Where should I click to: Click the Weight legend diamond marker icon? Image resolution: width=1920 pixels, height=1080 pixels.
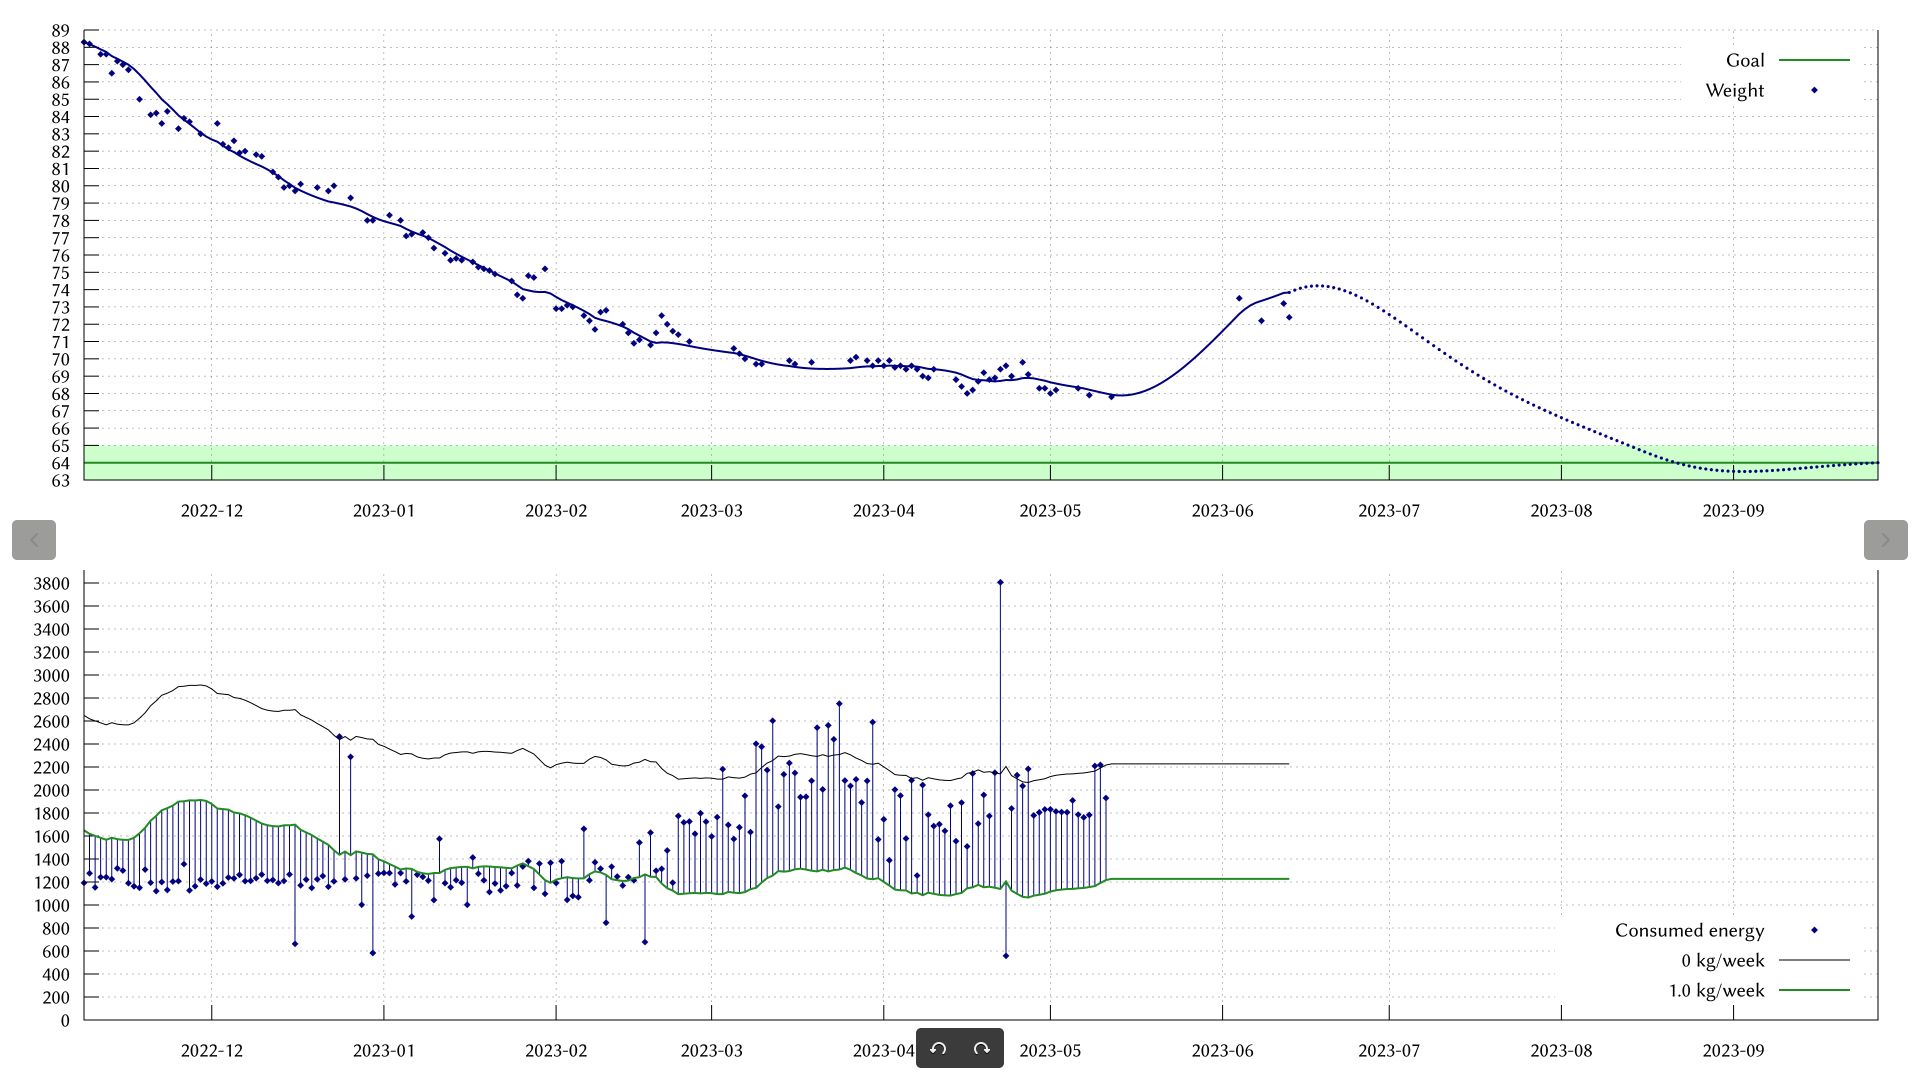[x=1815, y=90]
